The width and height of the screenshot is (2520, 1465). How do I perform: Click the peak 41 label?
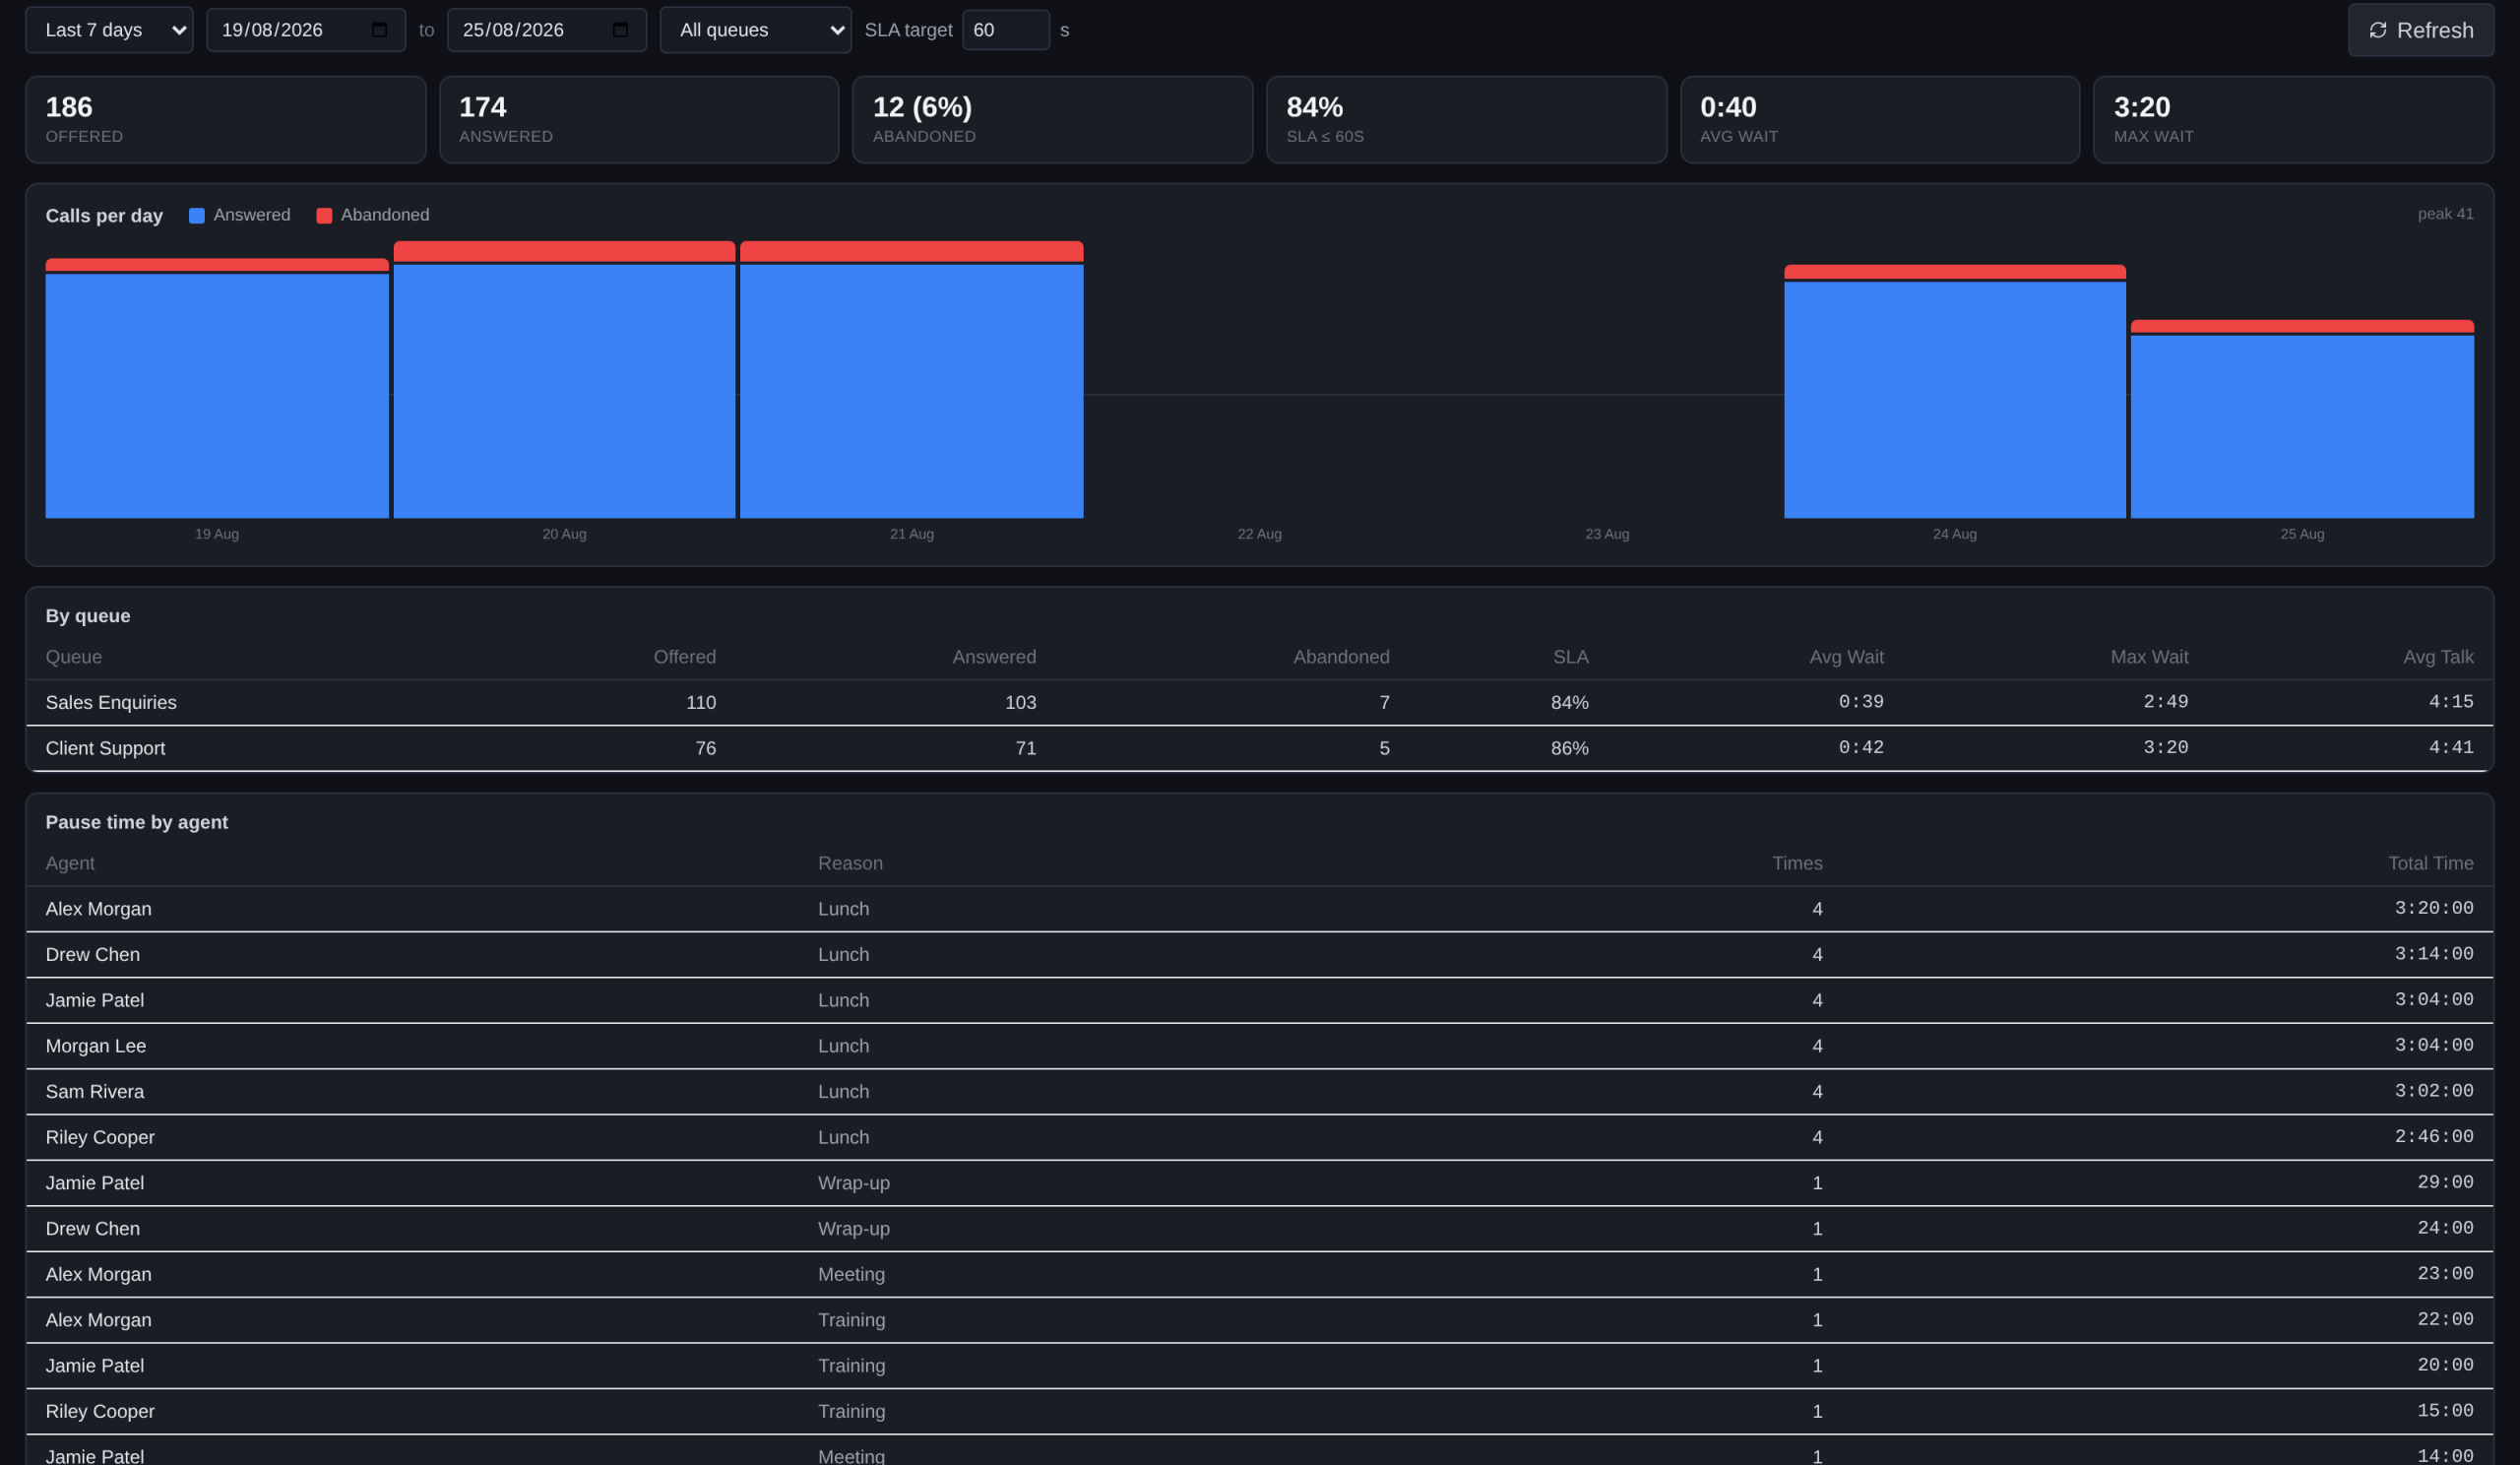point(2445,214)
